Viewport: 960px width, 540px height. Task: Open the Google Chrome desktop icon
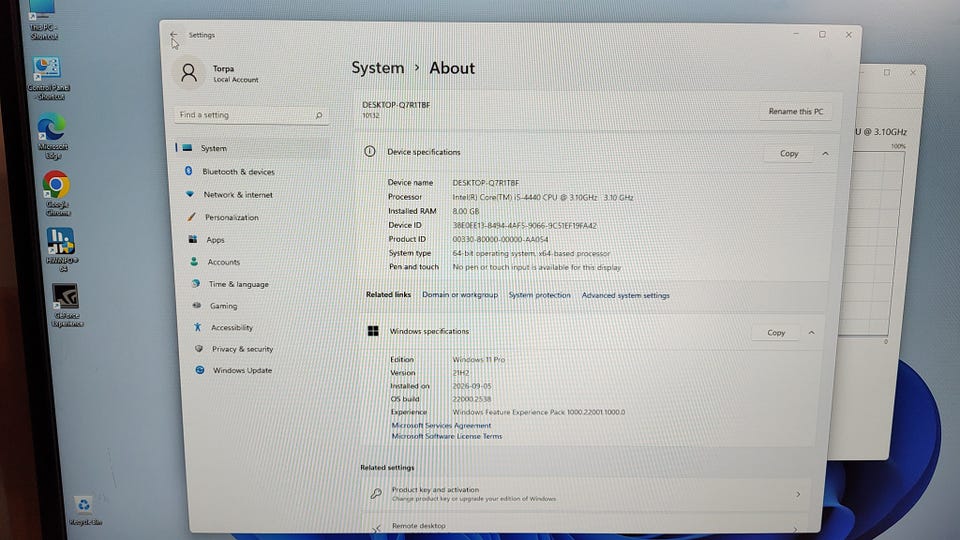pyautogui.click(x=56, y=193)
